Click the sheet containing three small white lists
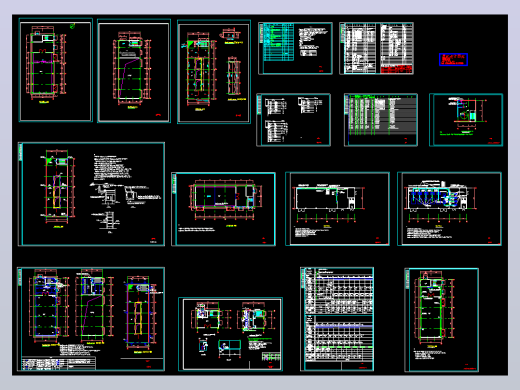Screen dimensions: 520x390 (x=293, y=120)
